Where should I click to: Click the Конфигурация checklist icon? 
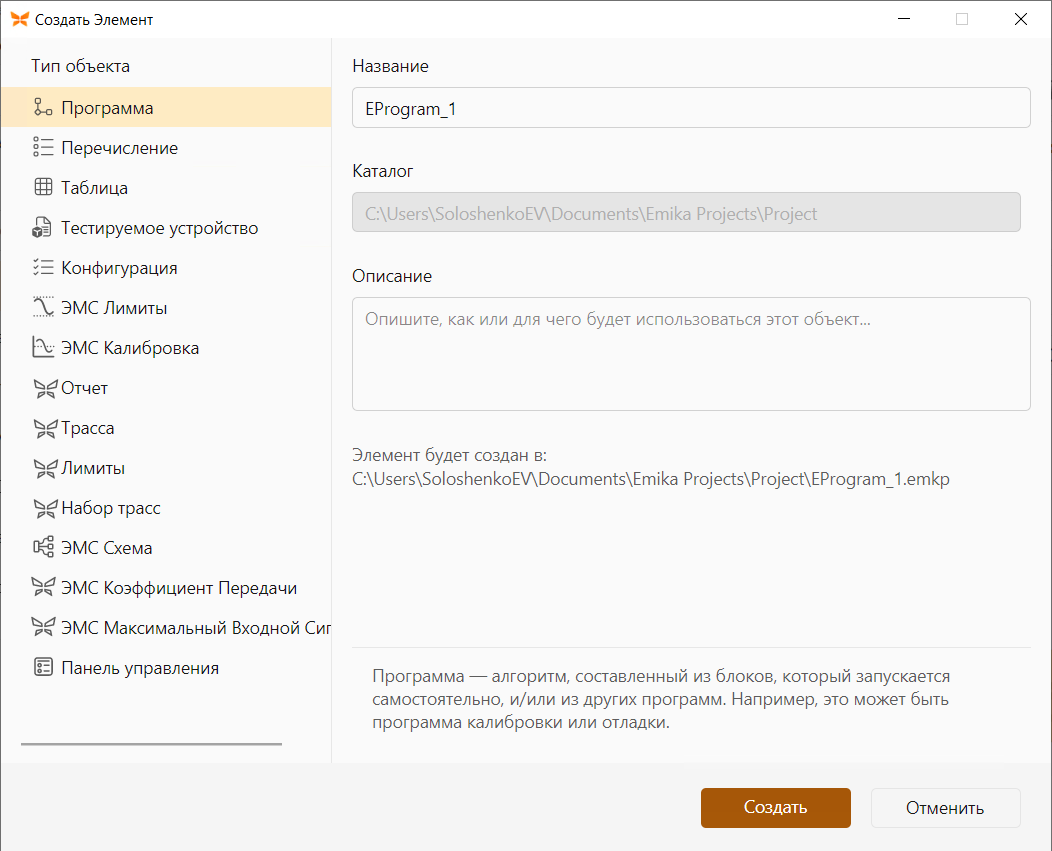(x=43, y=267)
